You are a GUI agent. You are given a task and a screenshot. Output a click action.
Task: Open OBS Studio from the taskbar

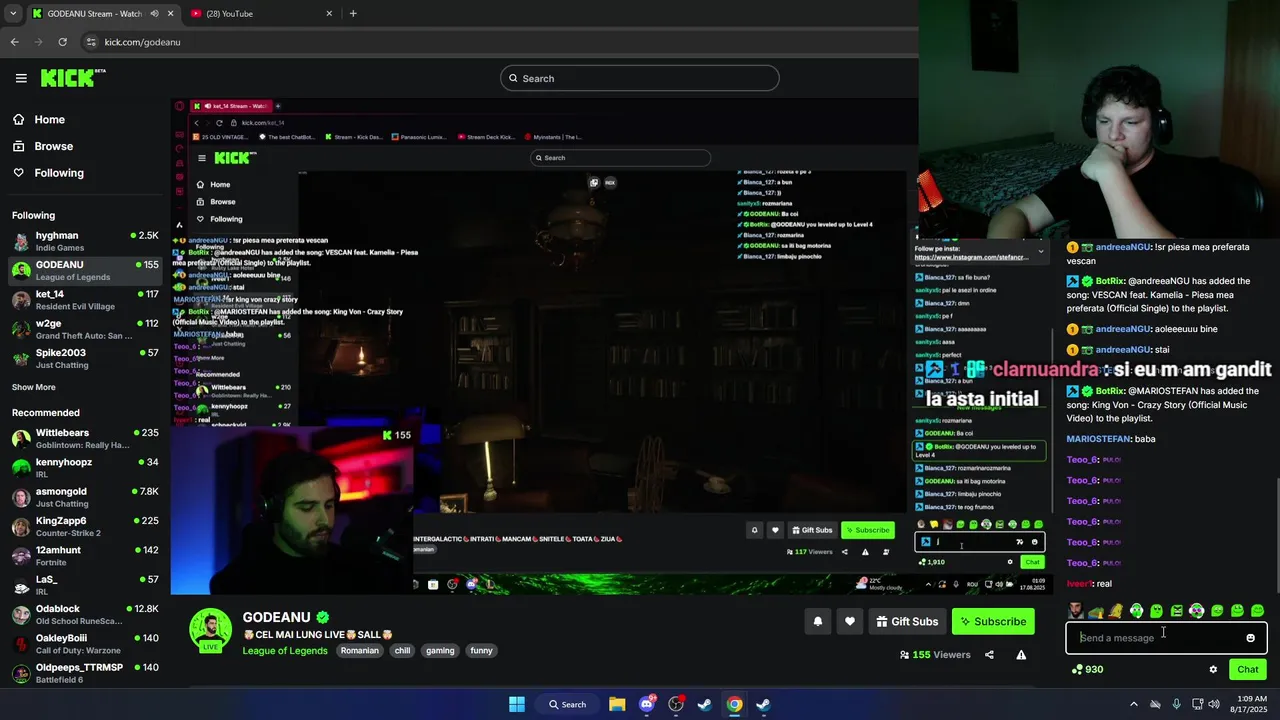[x=676, y=704]
